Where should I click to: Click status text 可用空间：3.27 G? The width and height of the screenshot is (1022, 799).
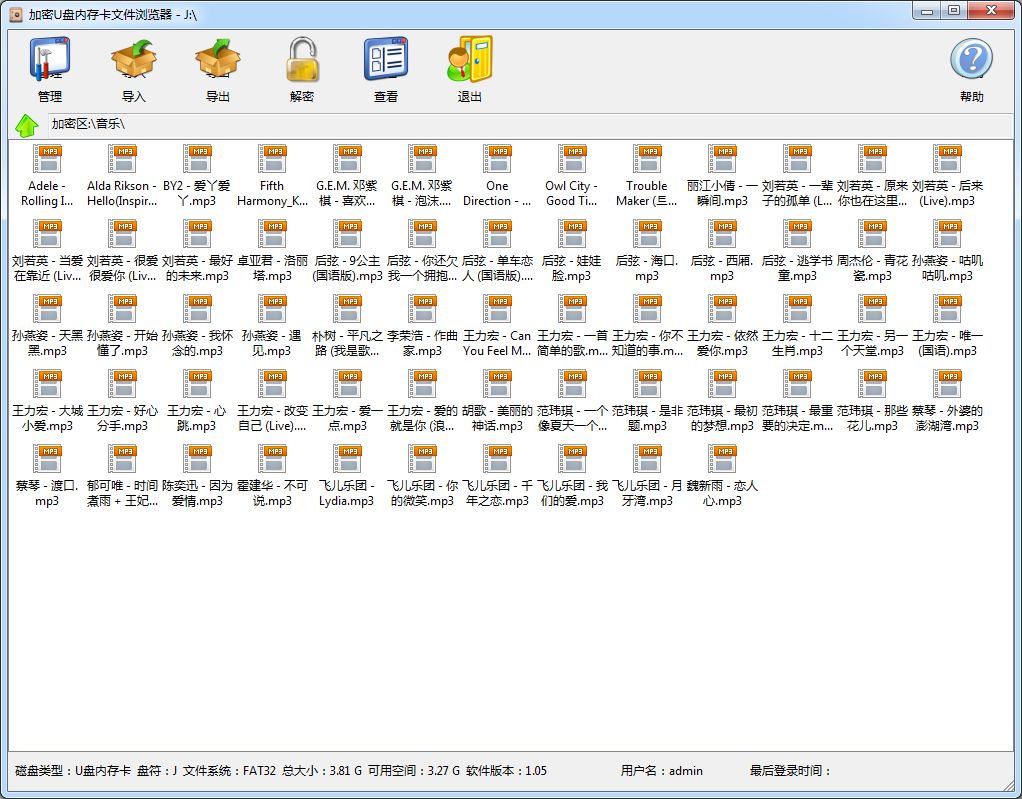point(414,771)
